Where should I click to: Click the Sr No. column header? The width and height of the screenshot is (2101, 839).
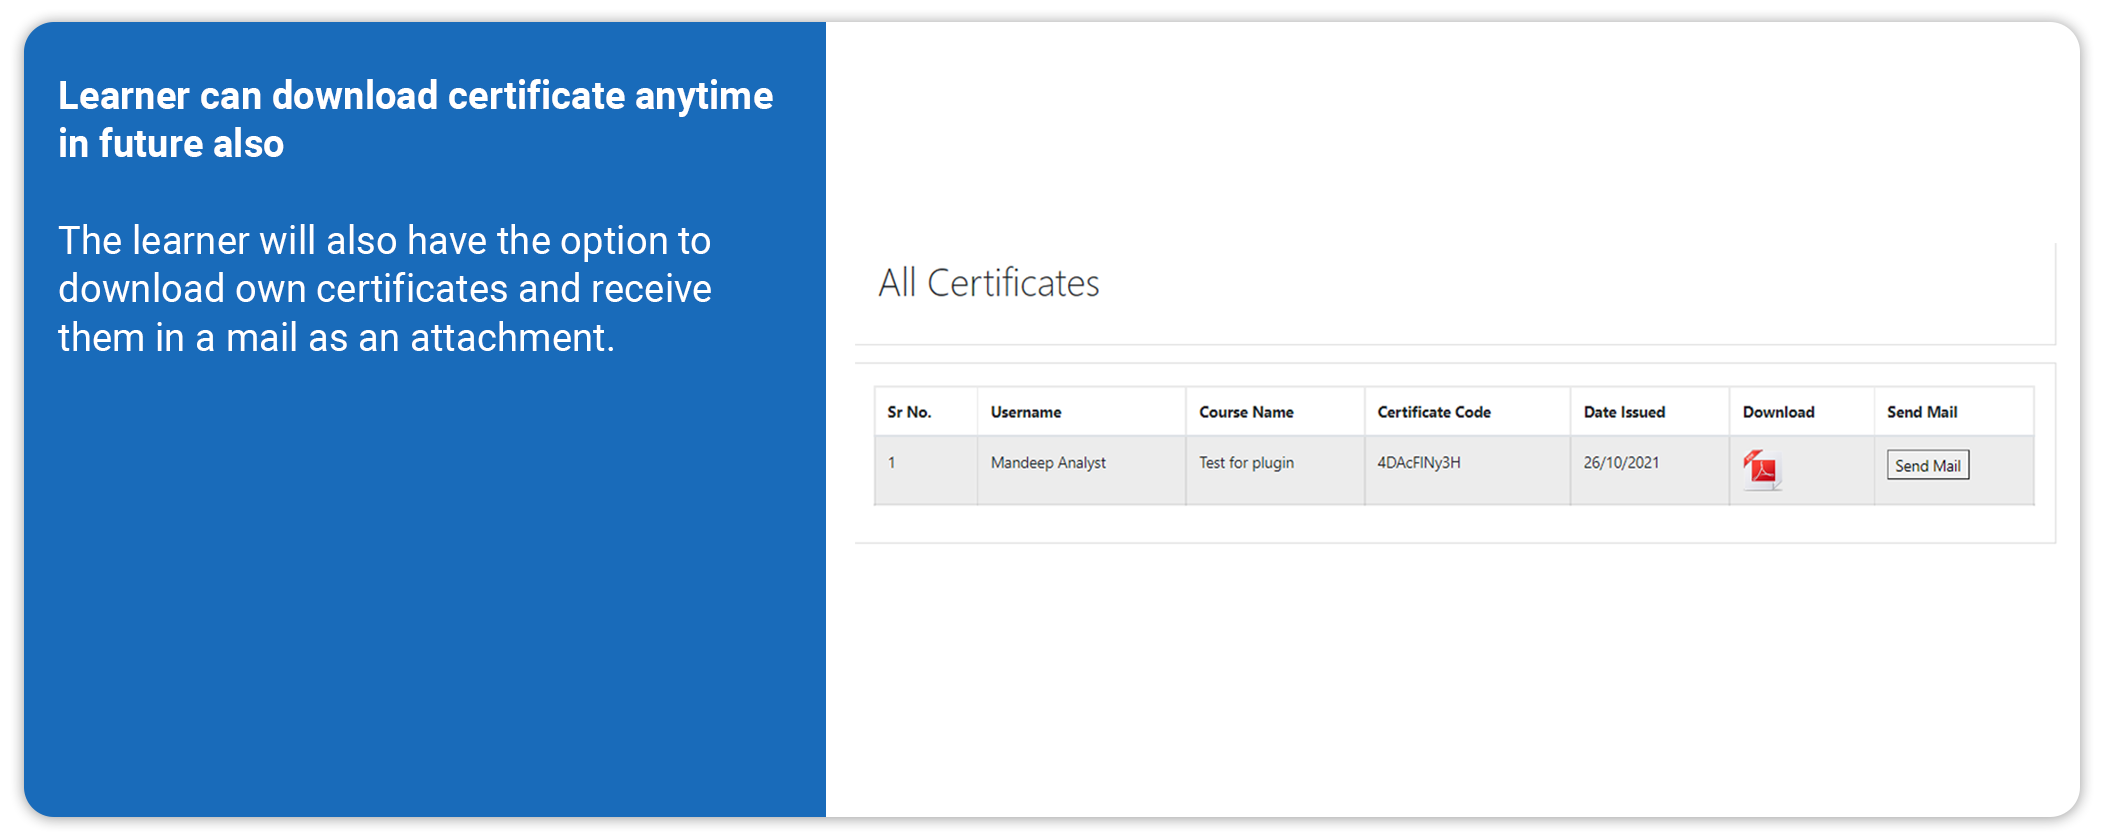point(909,412)
